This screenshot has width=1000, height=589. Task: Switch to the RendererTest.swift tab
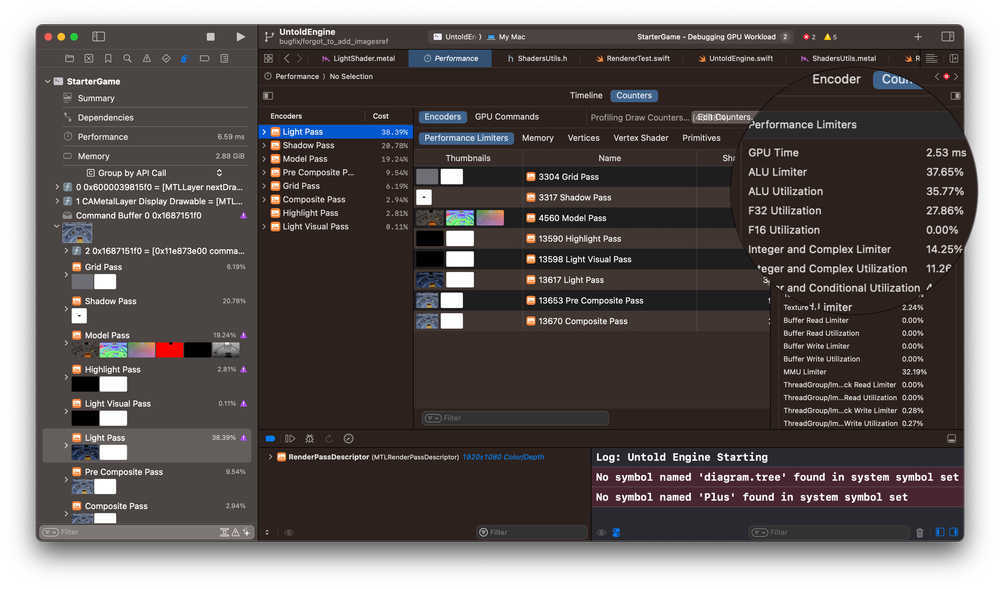tap(632, 59)
